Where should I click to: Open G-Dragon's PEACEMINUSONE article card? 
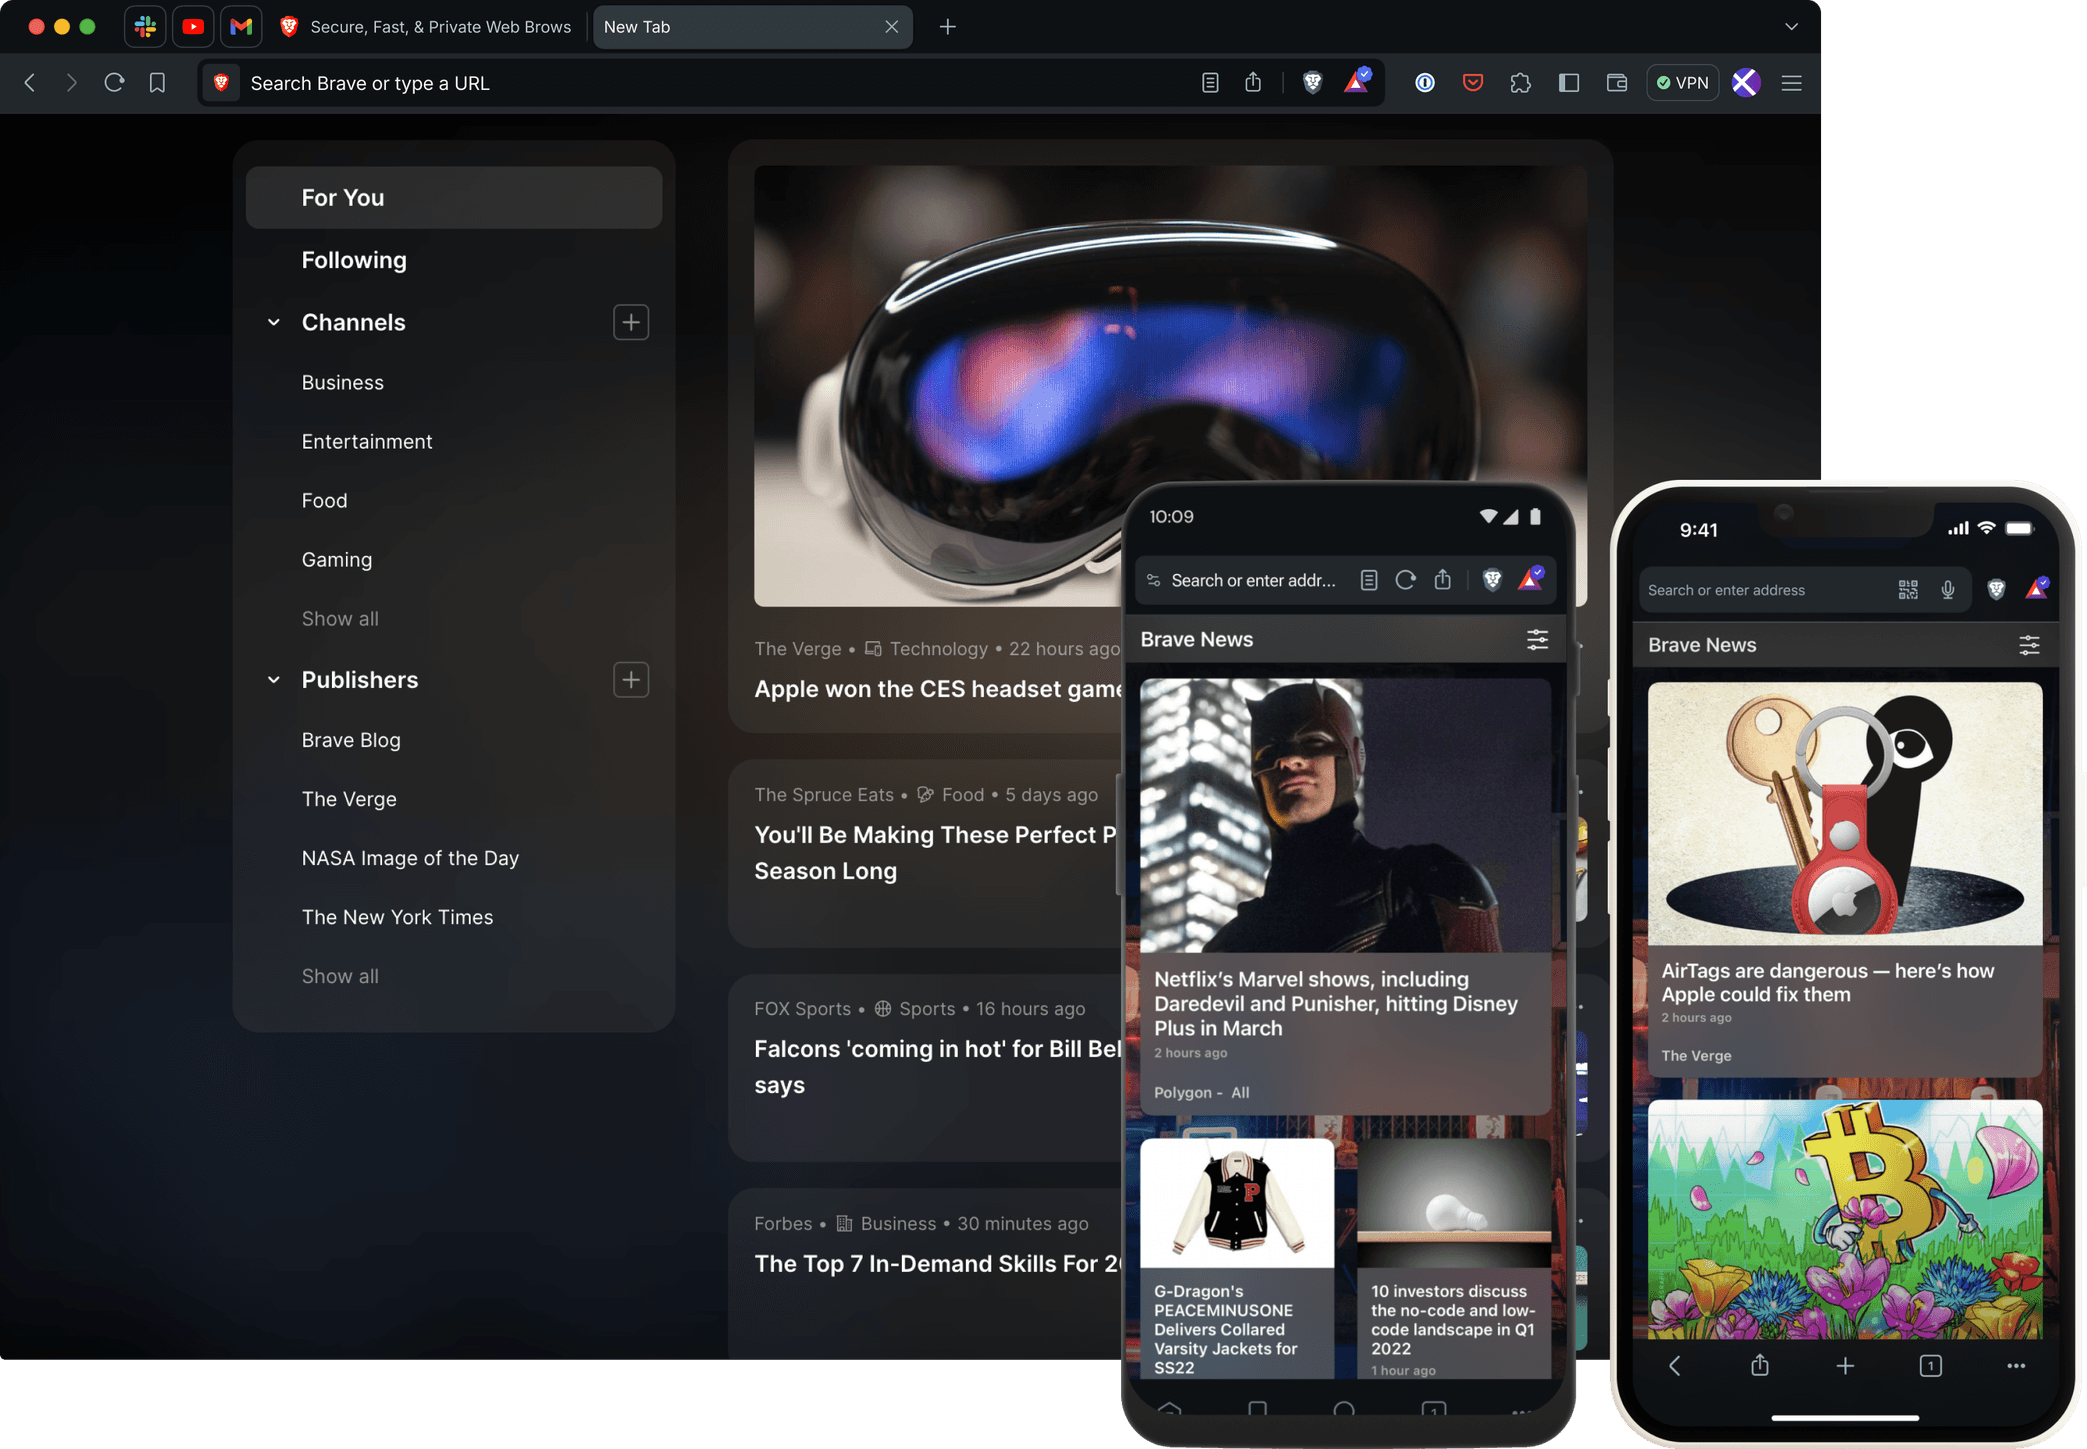(x=1237, y=1258)
